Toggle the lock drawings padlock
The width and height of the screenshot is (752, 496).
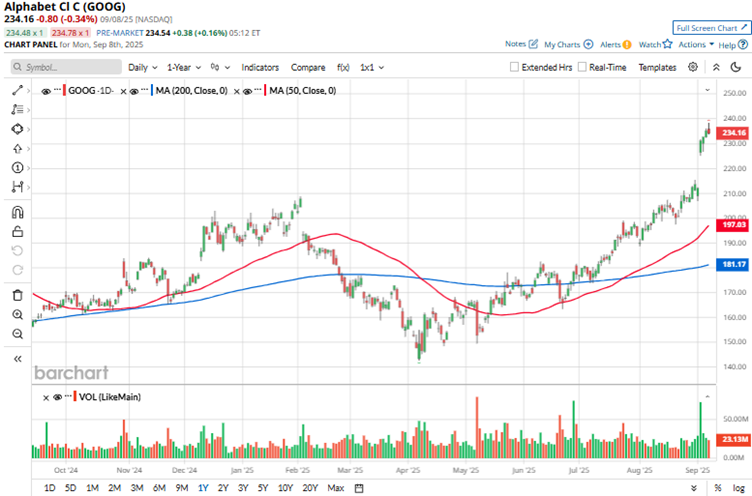coord(17,232)
